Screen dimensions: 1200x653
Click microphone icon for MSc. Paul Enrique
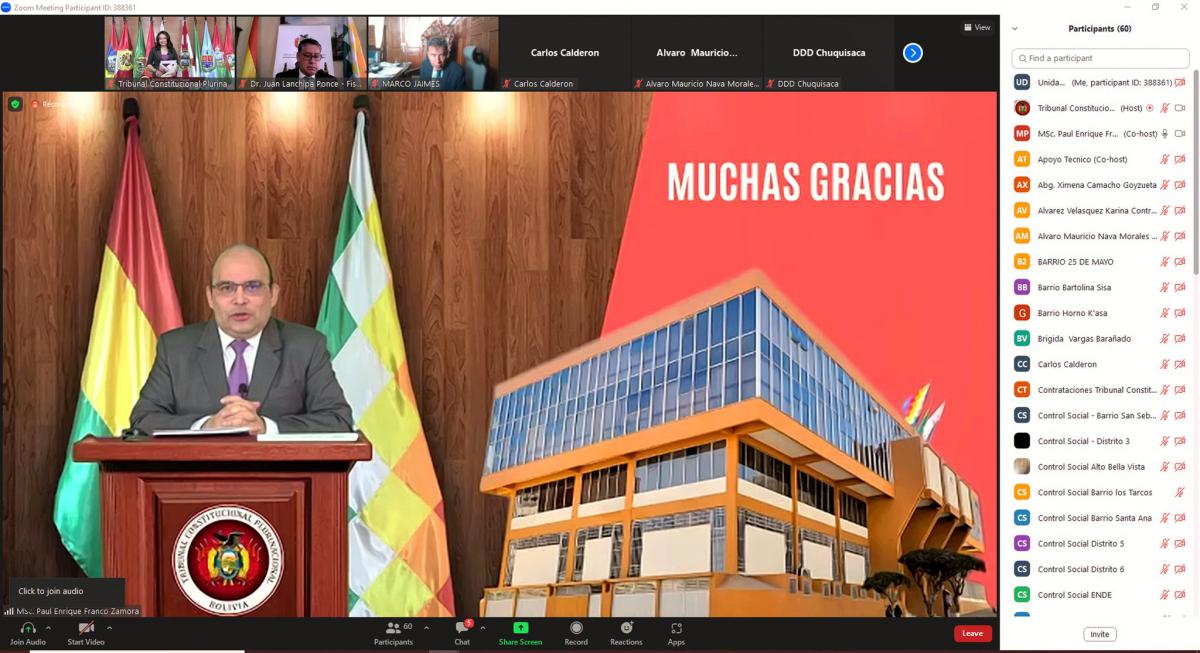pos(1164,134)
